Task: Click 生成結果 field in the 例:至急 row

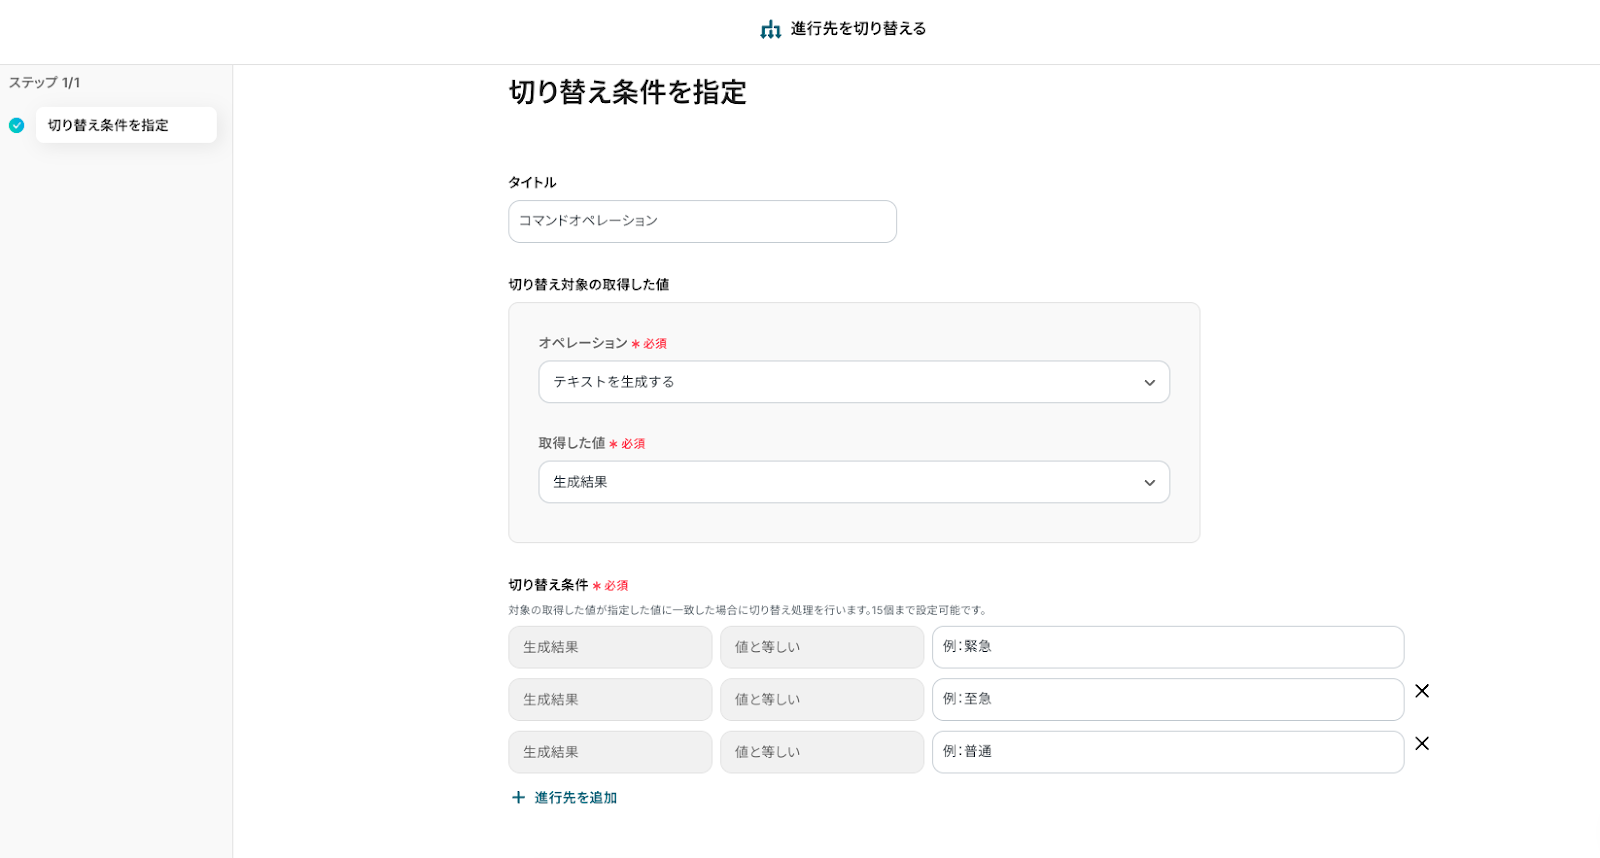Action: click(x=610, y=699)
